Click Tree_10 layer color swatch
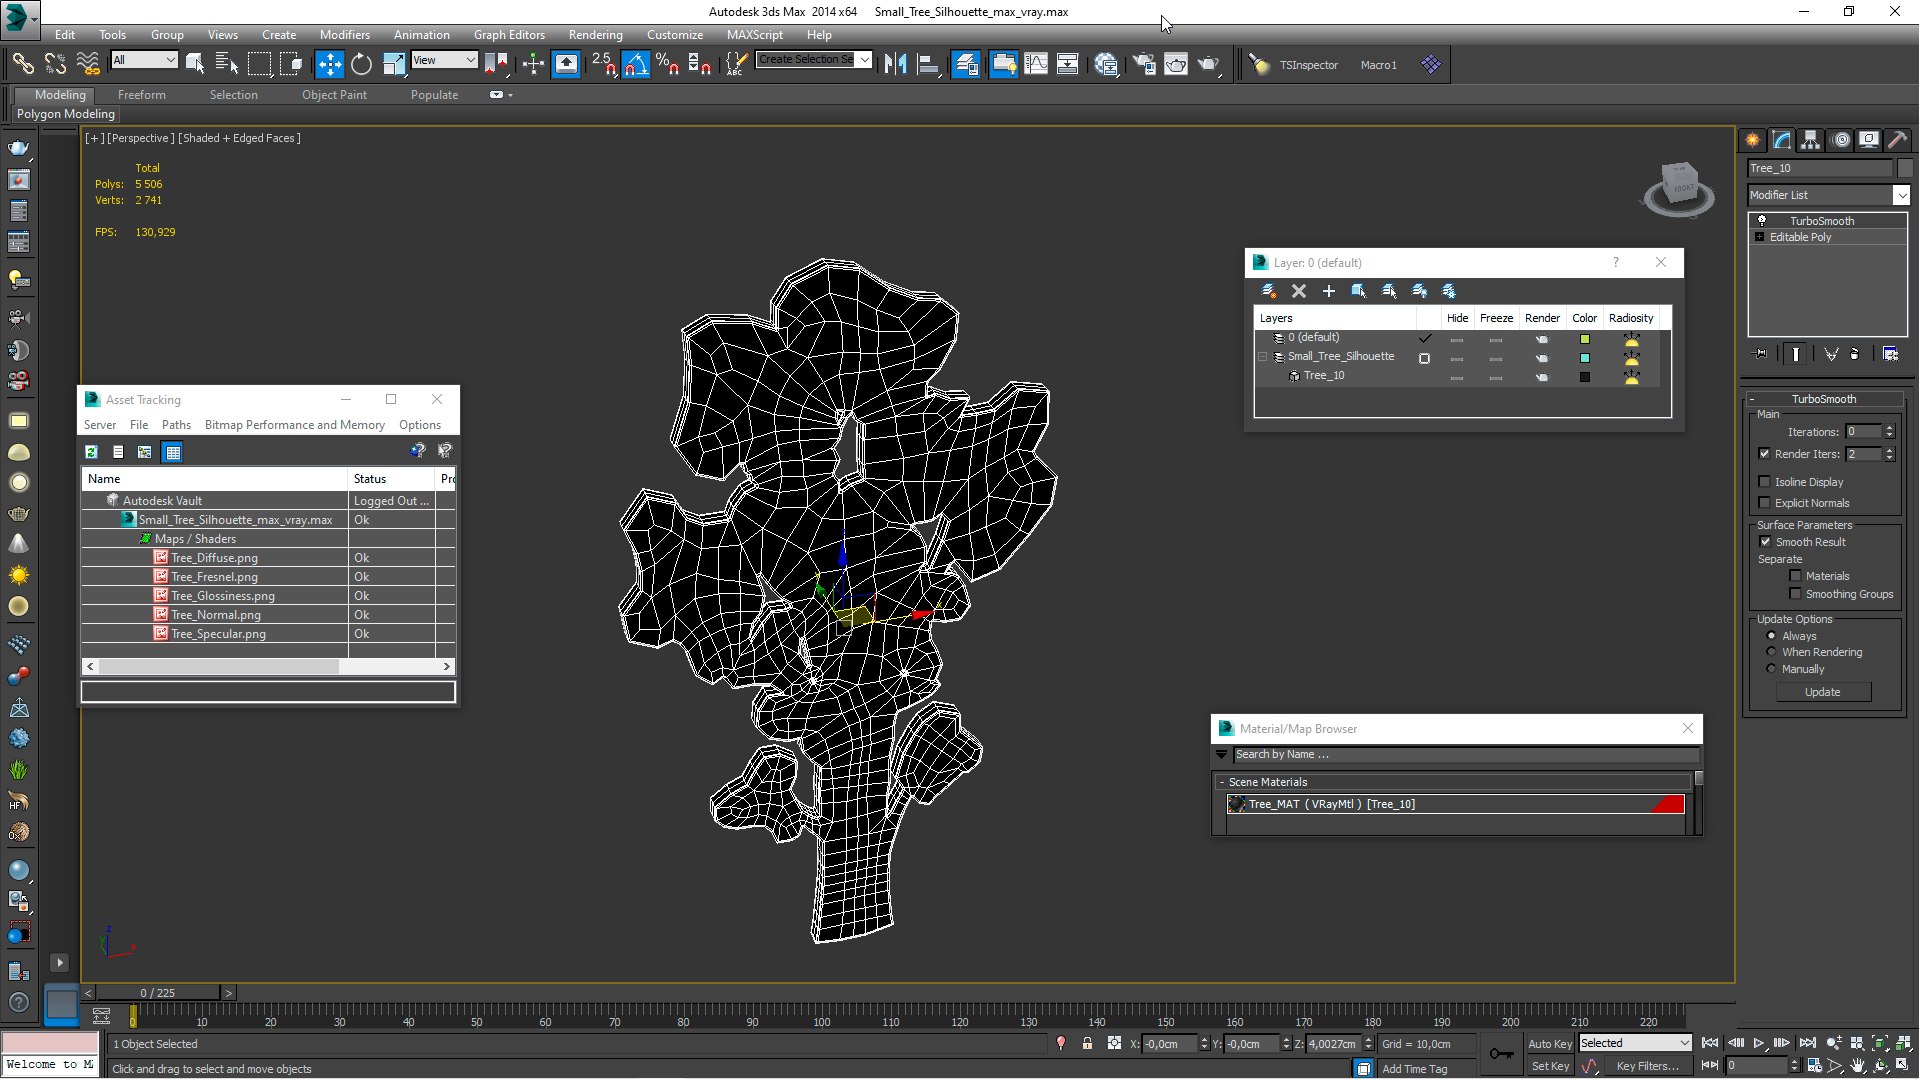 1584,377
